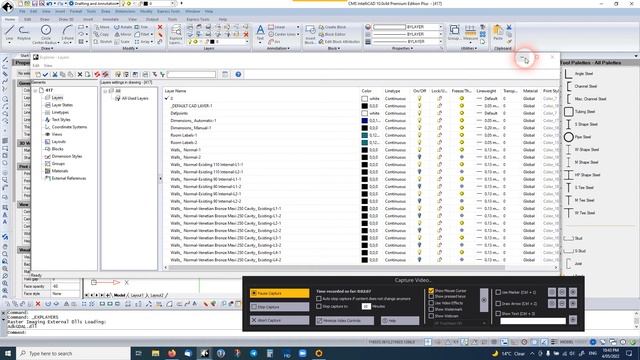The width and height of the screenshot is (640, 360).
Task: Expand the Draw panel dropdown
Action: (47, 49)
